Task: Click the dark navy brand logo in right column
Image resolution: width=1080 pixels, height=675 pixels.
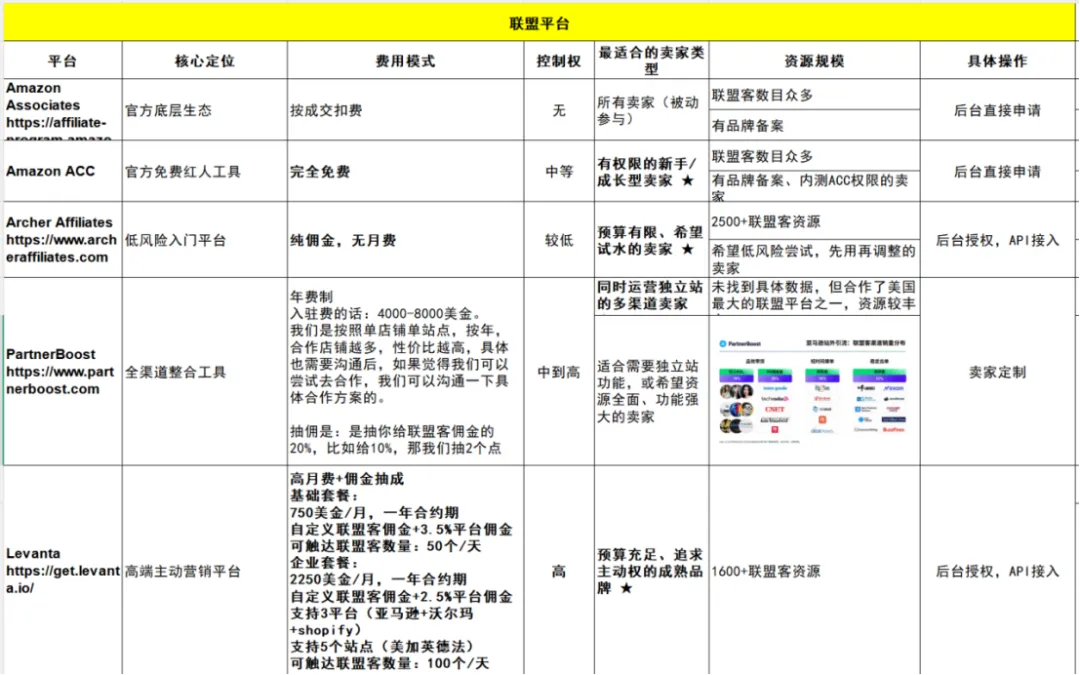Action: (893, 420)
